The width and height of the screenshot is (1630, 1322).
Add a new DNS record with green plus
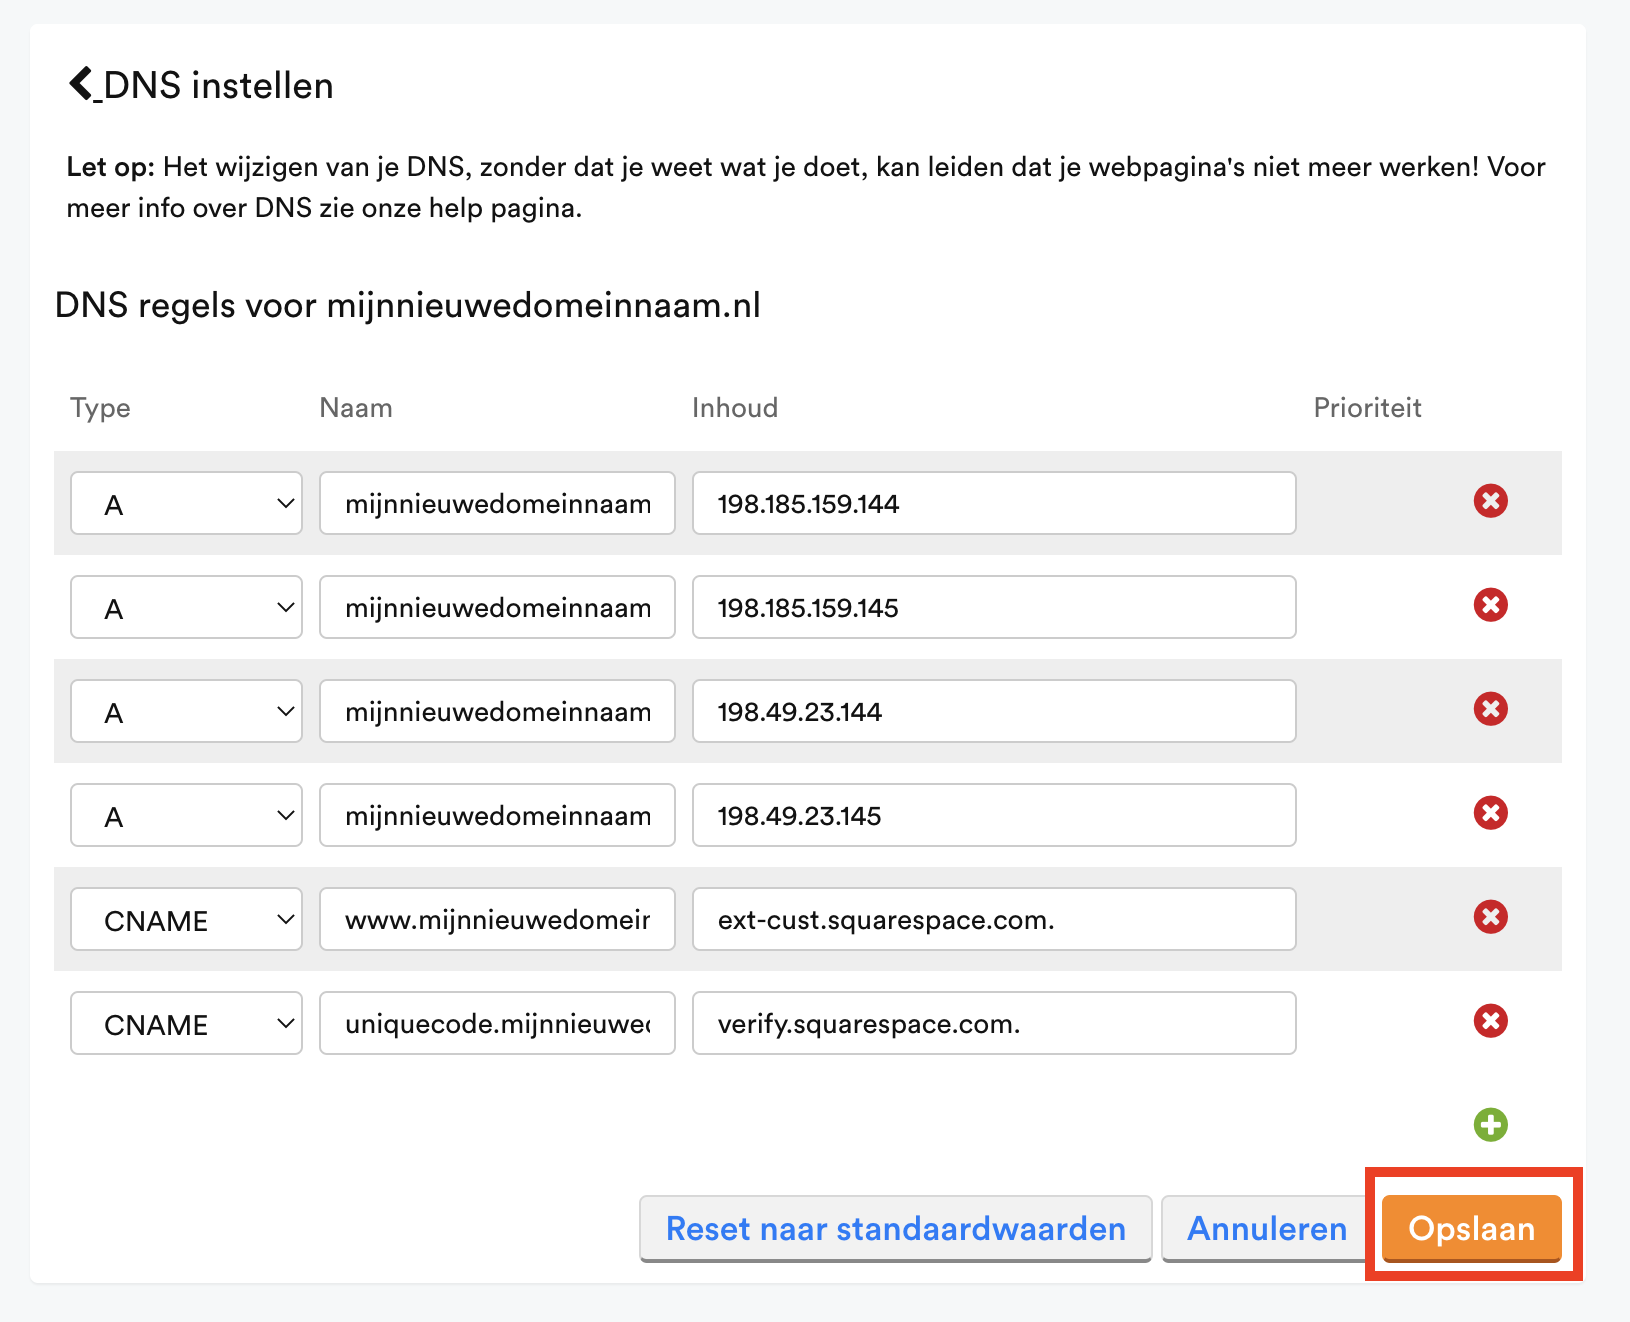pyautogui.click(x=1490, y=1125)
